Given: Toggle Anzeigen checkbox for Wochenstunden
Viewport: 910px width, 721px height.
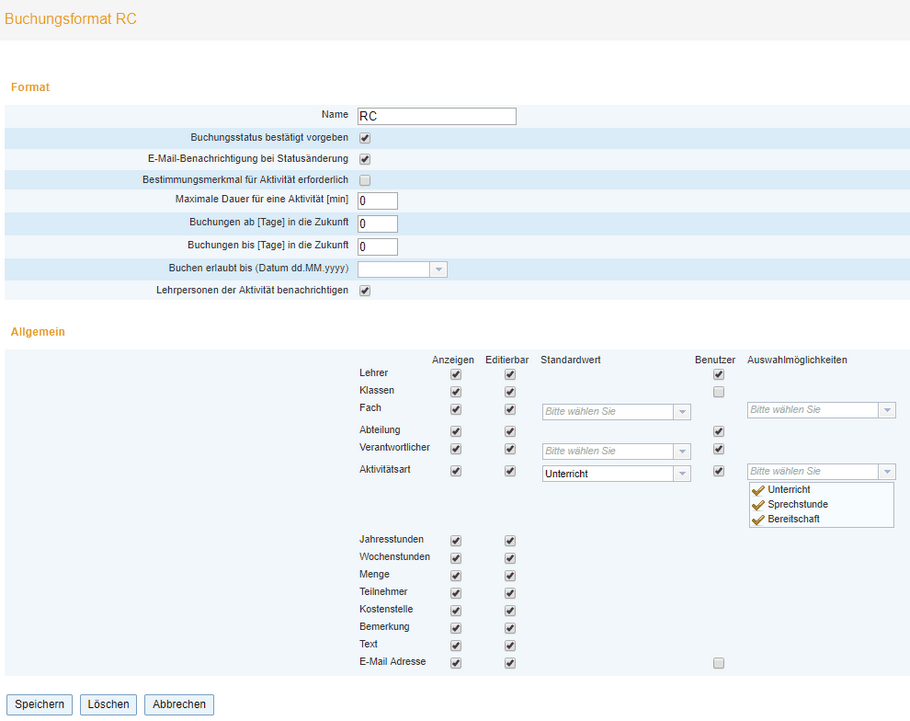Looking at the screenshot, I should coord(456,558).
